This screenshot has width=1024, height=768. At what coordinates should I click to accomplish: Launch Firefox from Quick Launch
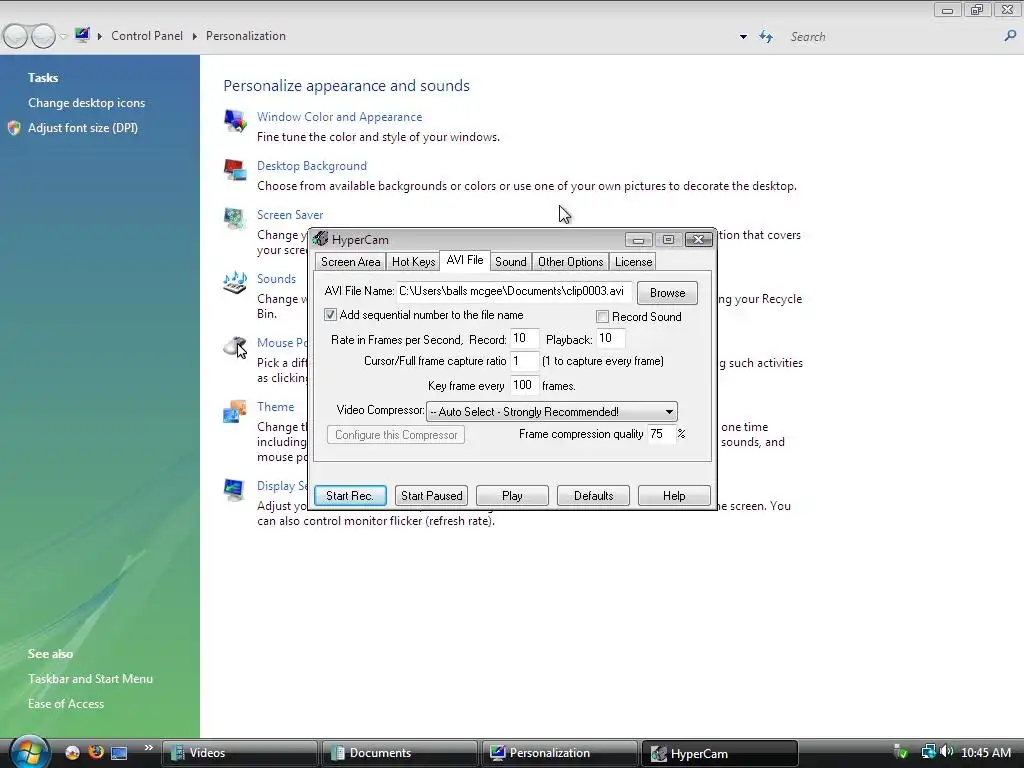point(96,752)
